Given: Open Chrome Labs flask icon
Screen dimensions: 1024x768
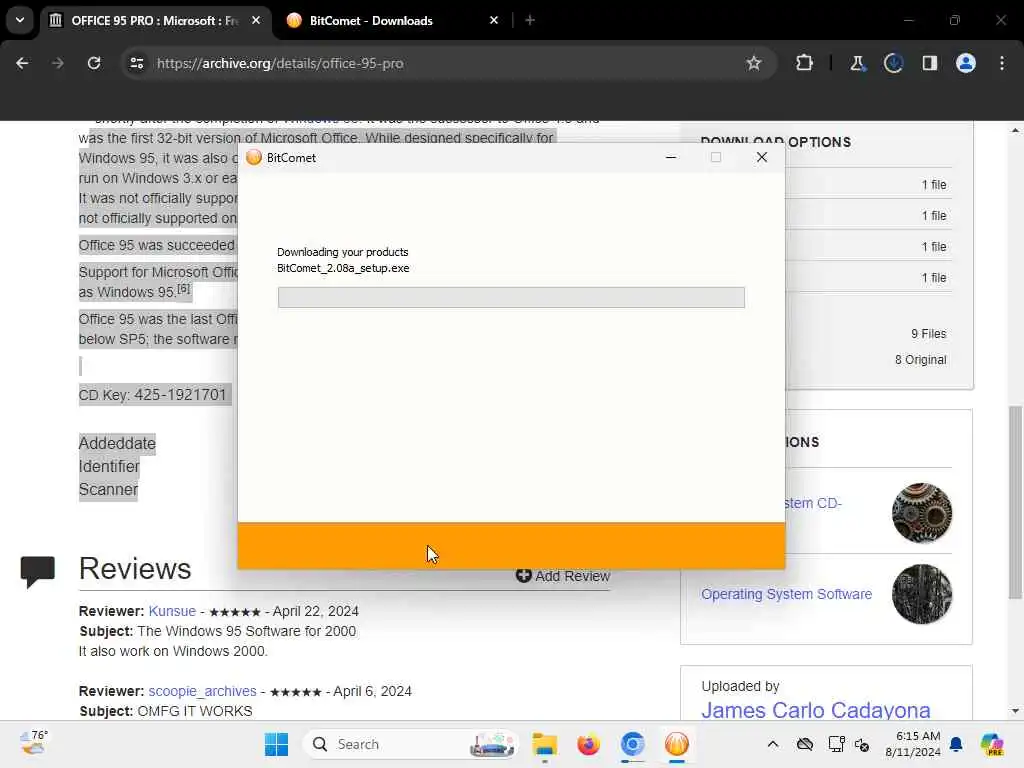Looking at the screenshot, I should tap(857, 63).
